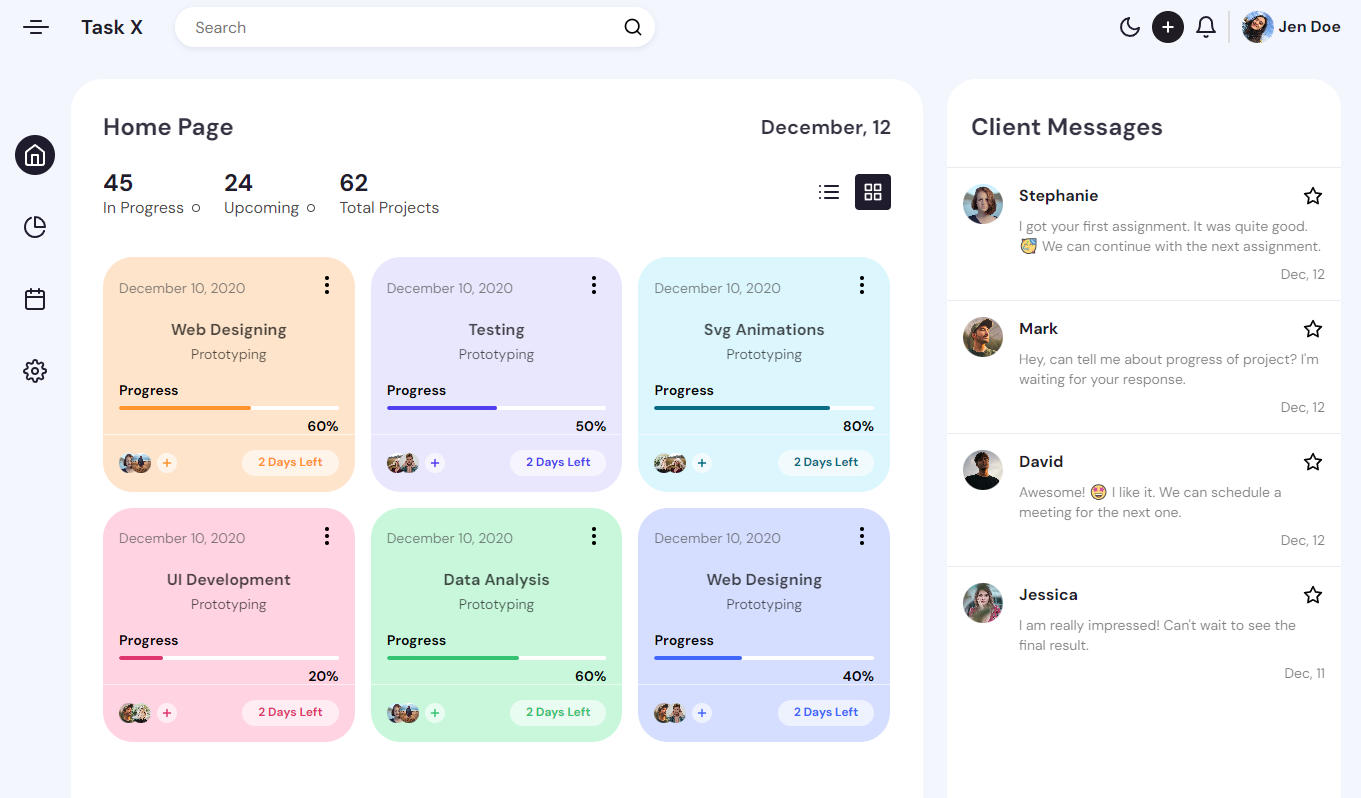The width and height of the screenshot is (1361, 798).
Task: Switch projects to list view
Action: tap(829, 192)
